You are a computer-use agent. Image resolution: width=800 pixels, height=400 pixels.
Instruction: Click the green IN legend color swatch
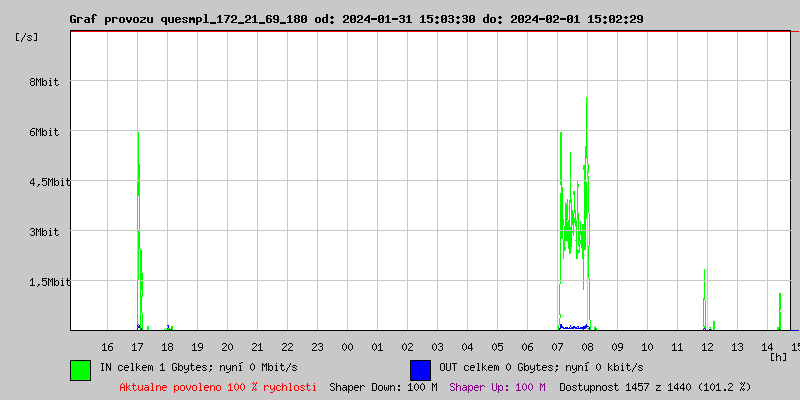tap(81, 370)
